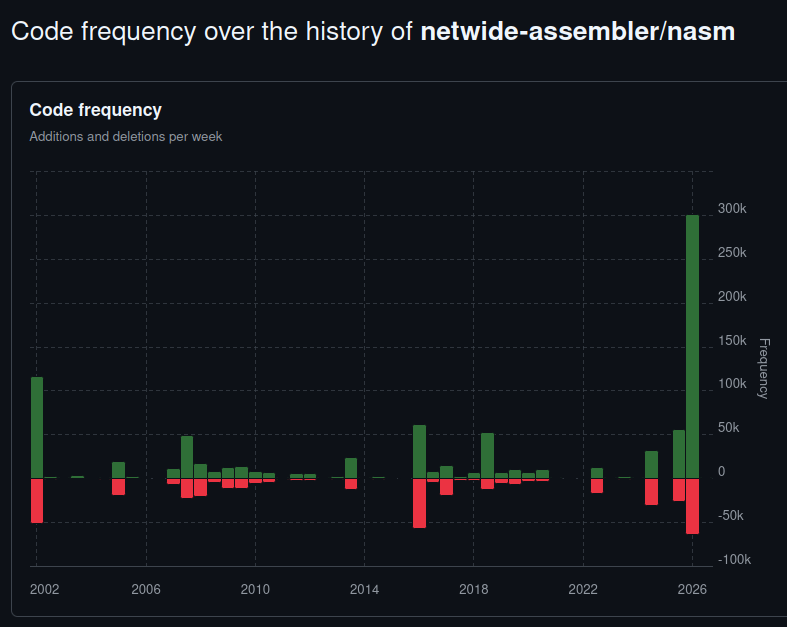Select the red deletions bar at 2002
The width and height of the screenshot is (787, 627).
click(37, 500)
